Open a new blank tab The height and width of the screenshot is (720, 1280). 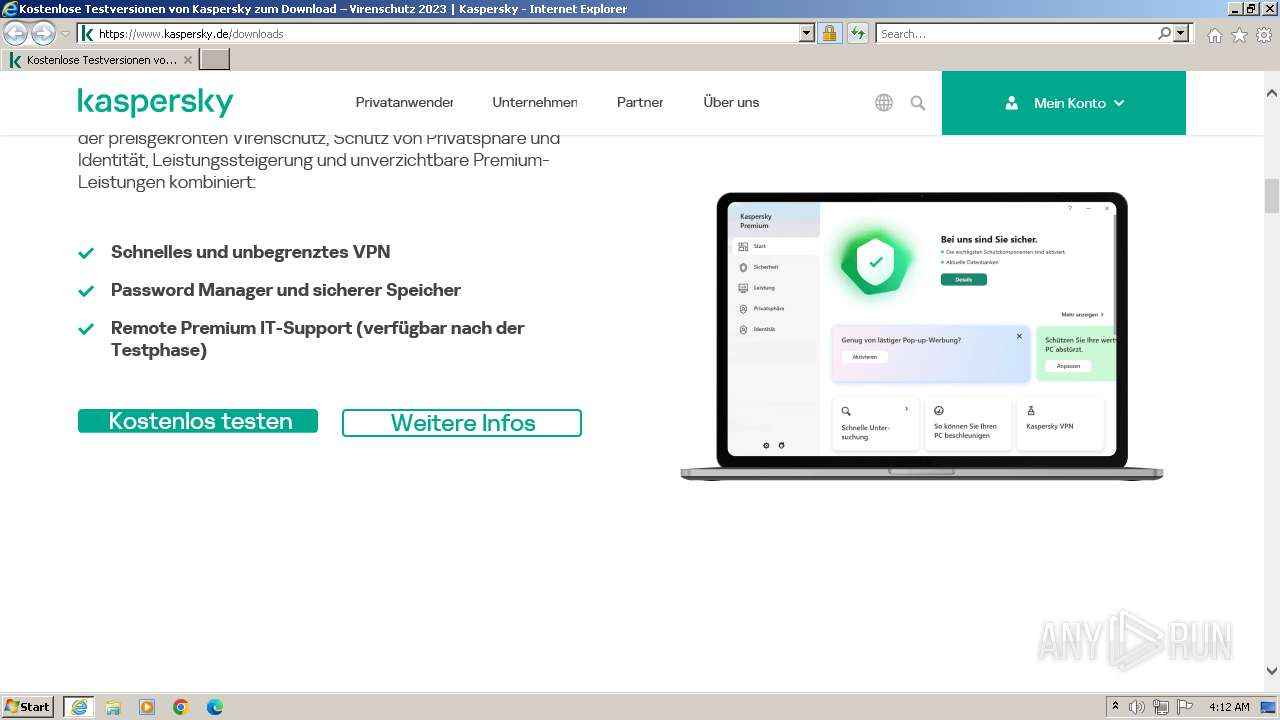click(215, 60)
